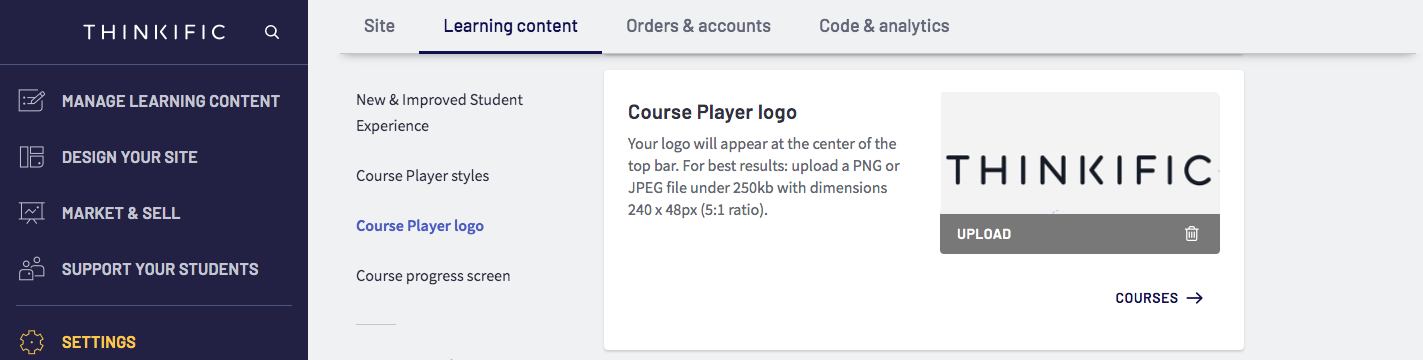Click the Manage Learning Content pencil icon
Screen dimensions: 1423x360
coord(32,101)
